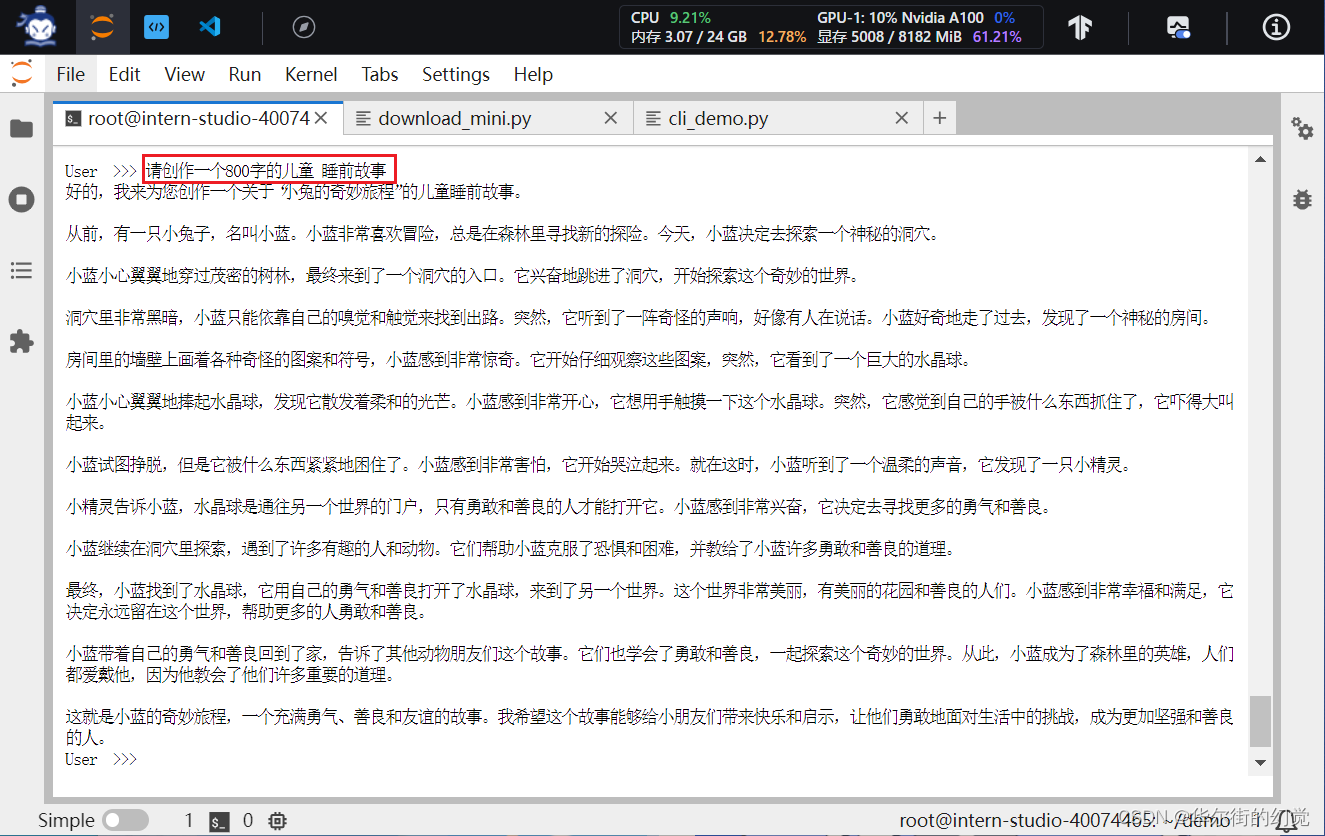Open the Tabs menu
Image resolution: width=1325 pixels, height=836 pixels.
pyautogui.click(x=380, y=74)
